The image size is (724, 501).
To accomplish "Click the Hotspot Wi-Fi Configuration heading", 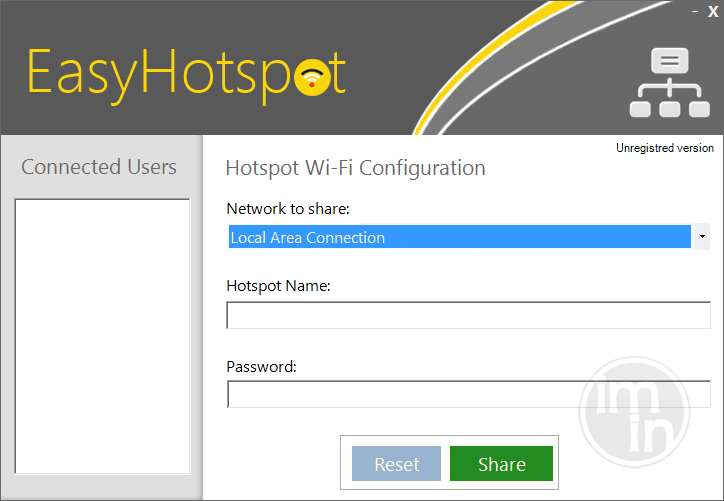I will (x=355, y=168).
